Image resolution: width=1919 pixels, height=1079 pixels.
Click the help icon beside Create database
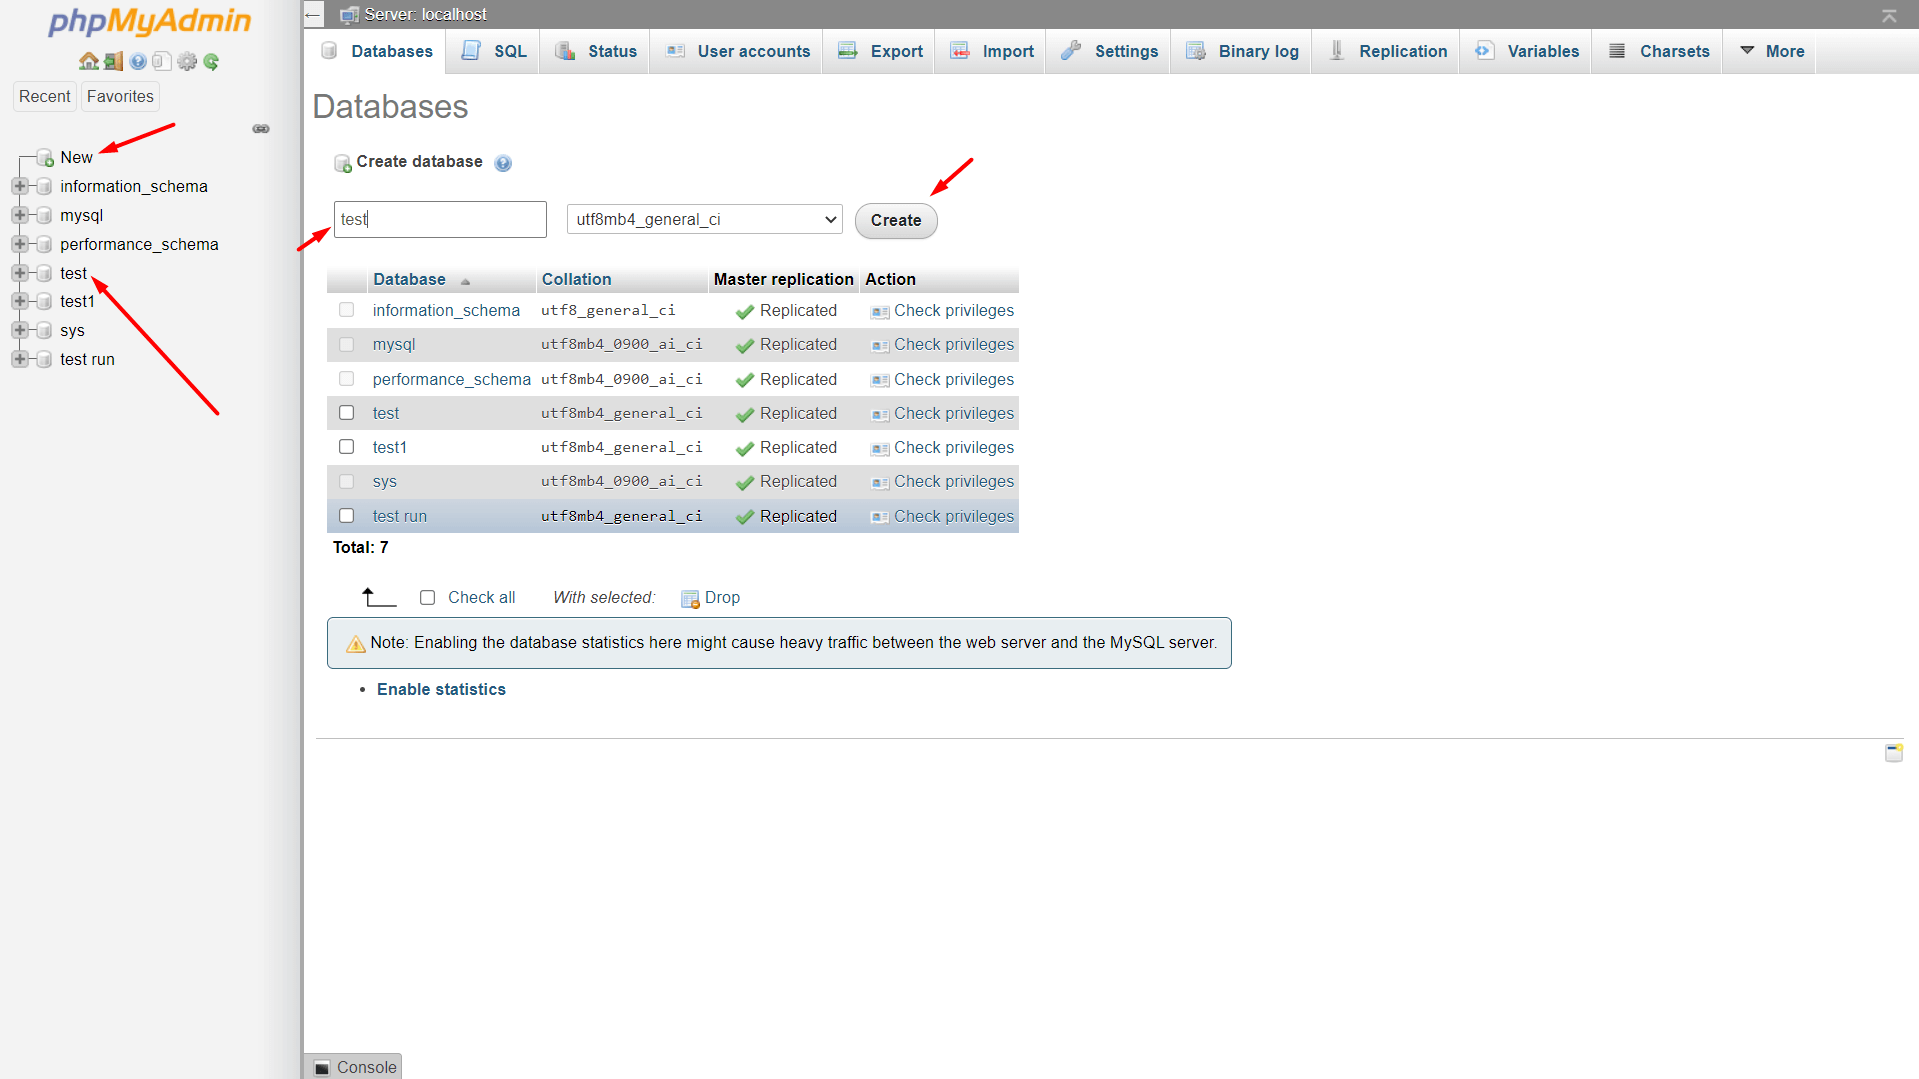click(503, 163)
